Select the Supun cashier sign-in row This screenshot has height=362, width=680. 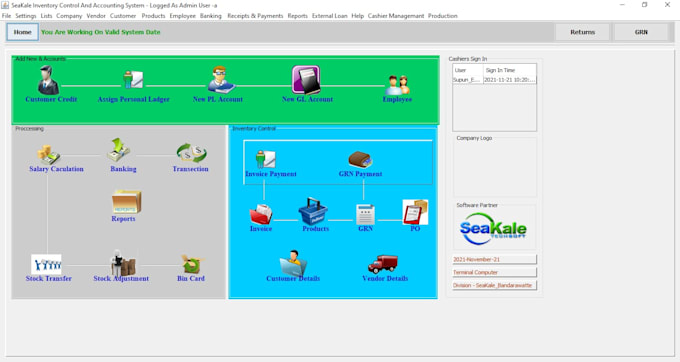pos(494,80)
